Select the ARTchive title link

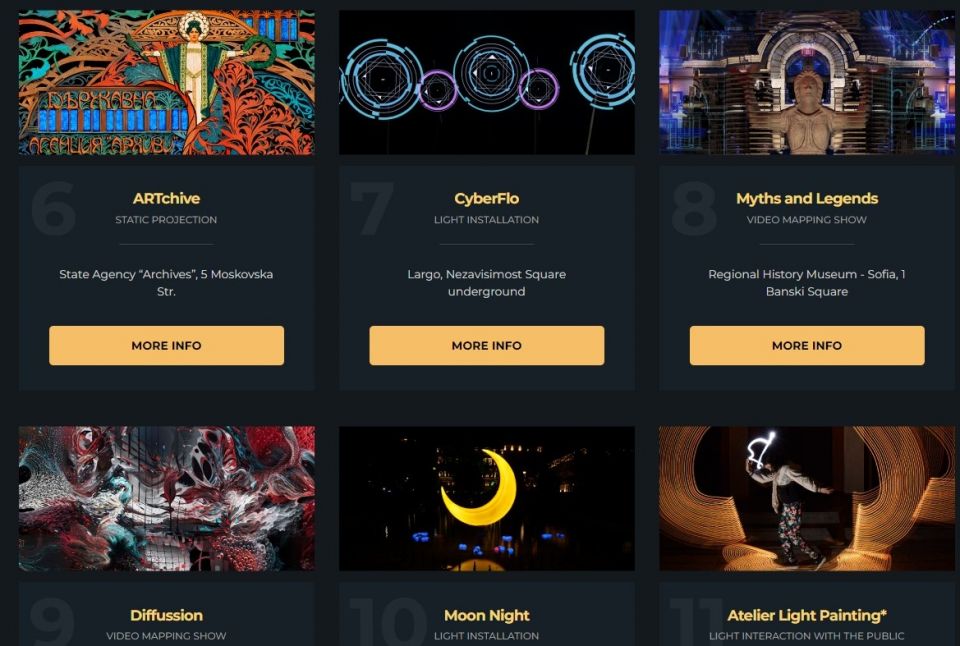(167, 198)
